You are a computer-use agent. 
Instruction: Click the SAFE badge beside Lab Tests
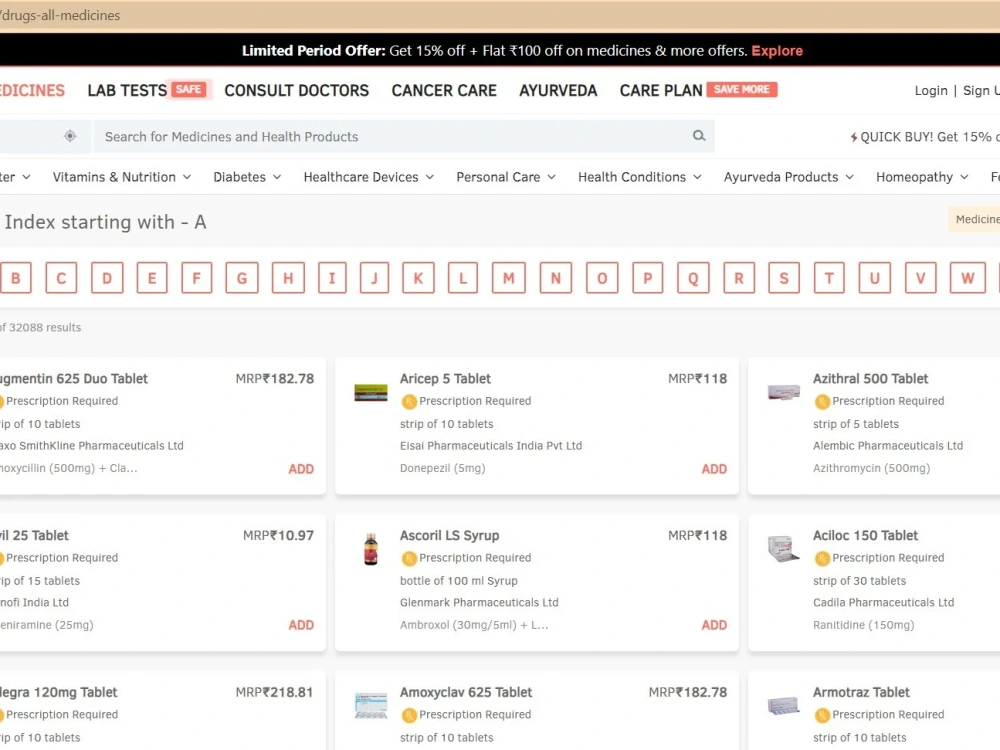click(x=188, y=89)
